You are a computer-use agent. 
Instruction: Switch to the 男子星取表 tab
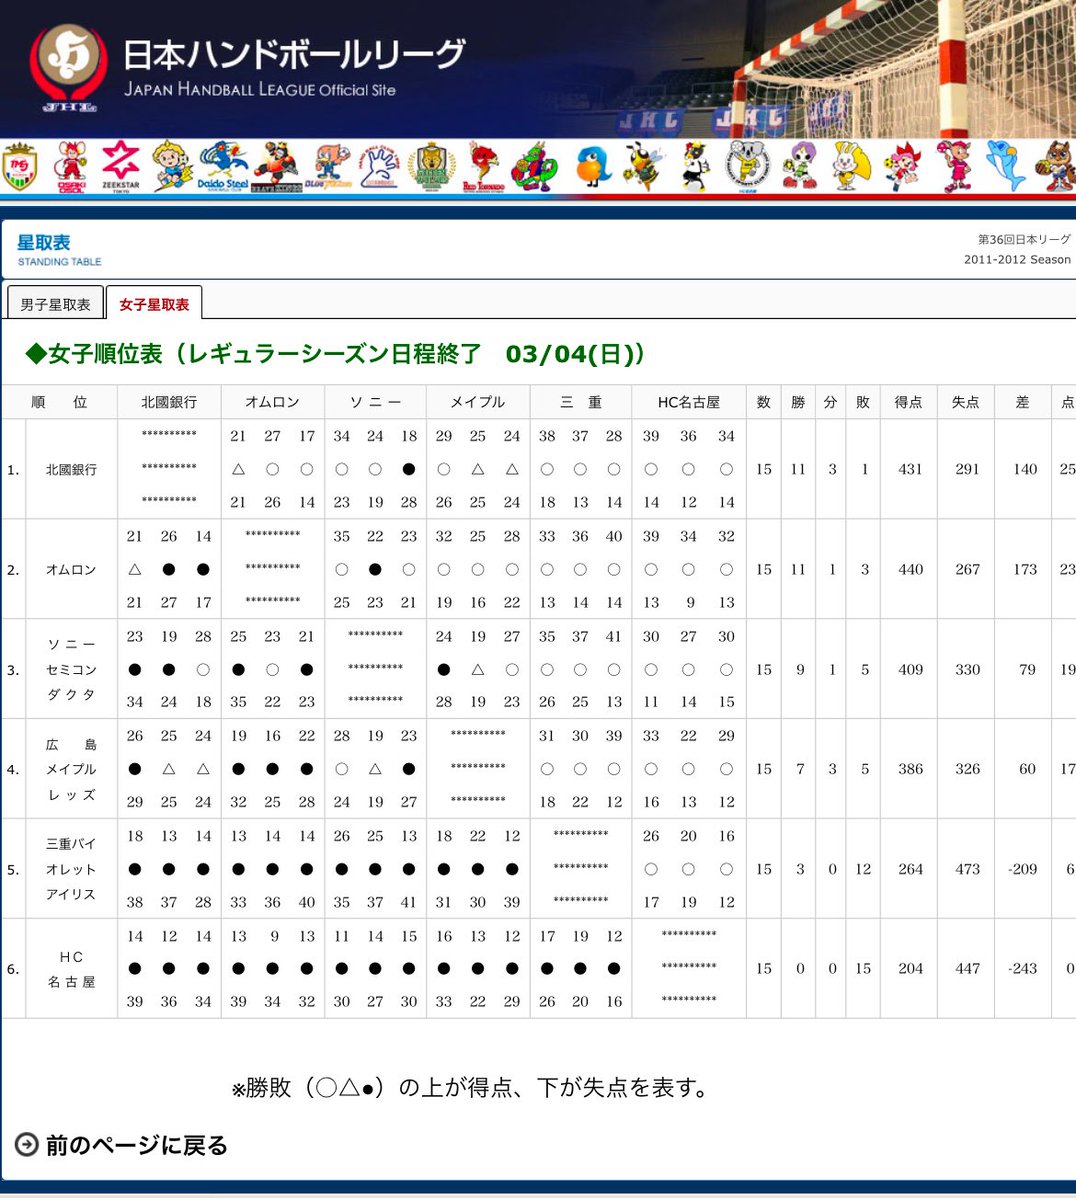coord(56,304)
